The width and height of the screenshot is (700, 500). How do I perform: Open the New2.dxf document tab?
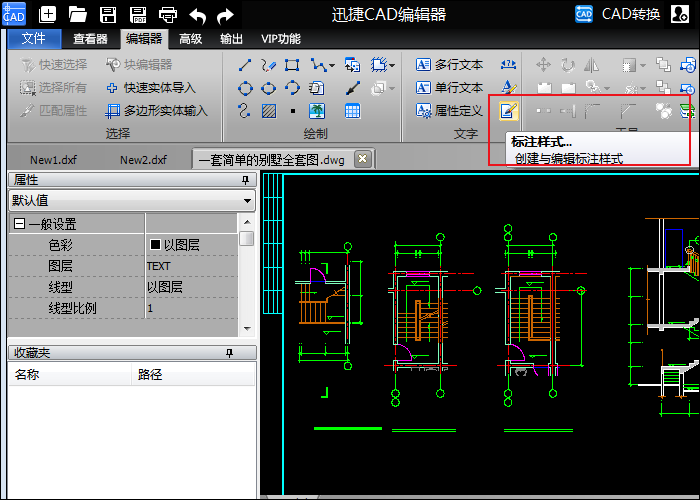coord(143,159)
